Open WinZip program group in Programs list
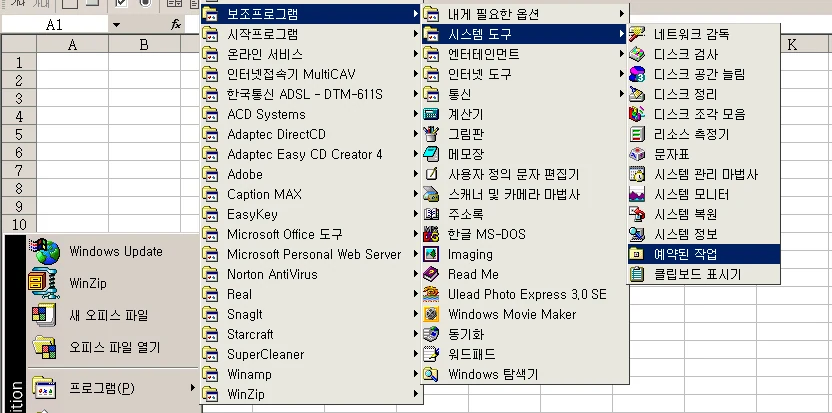Screen dimensions: 832x413 point(311,394)
